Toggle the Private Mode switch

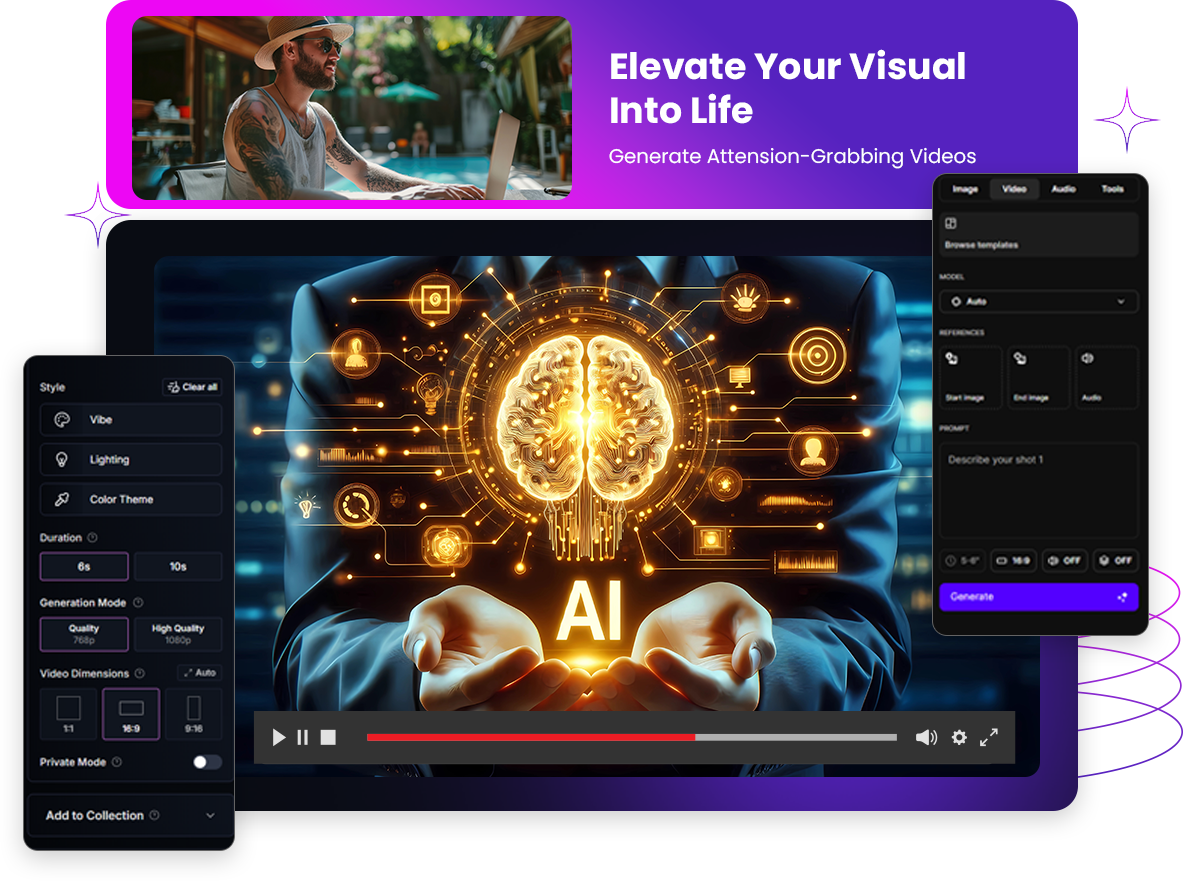coord(207,762)
